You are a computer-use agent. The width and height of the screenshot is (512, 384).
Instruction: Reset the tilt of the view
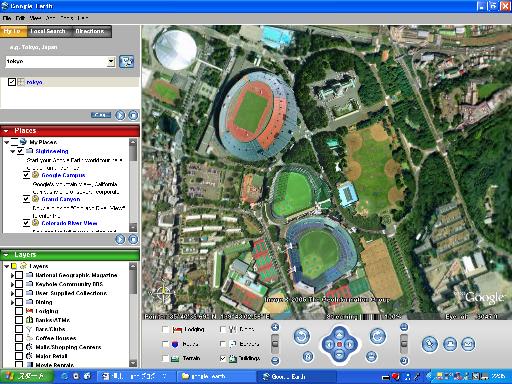point(371,357)
